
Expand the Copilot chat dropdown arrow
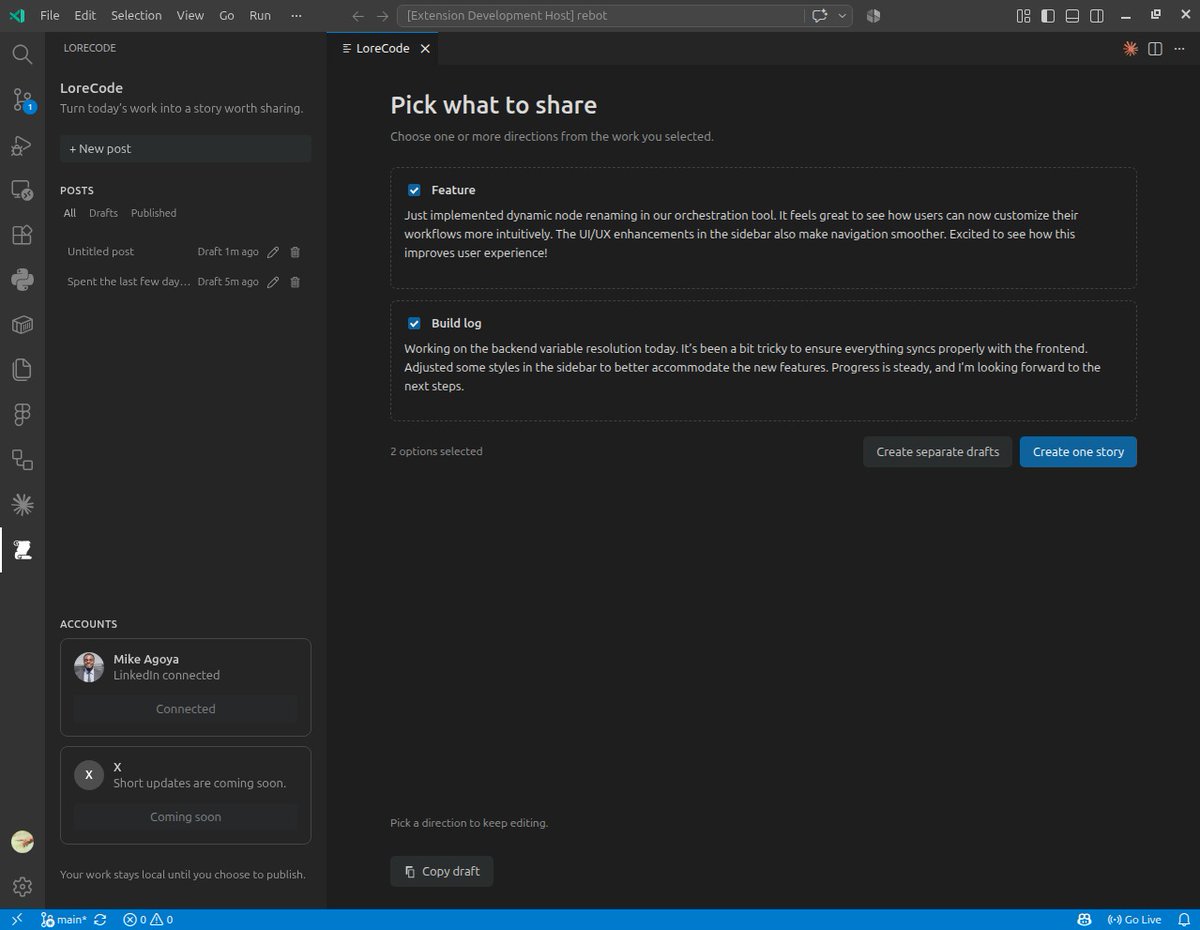[x=843, y=16]
